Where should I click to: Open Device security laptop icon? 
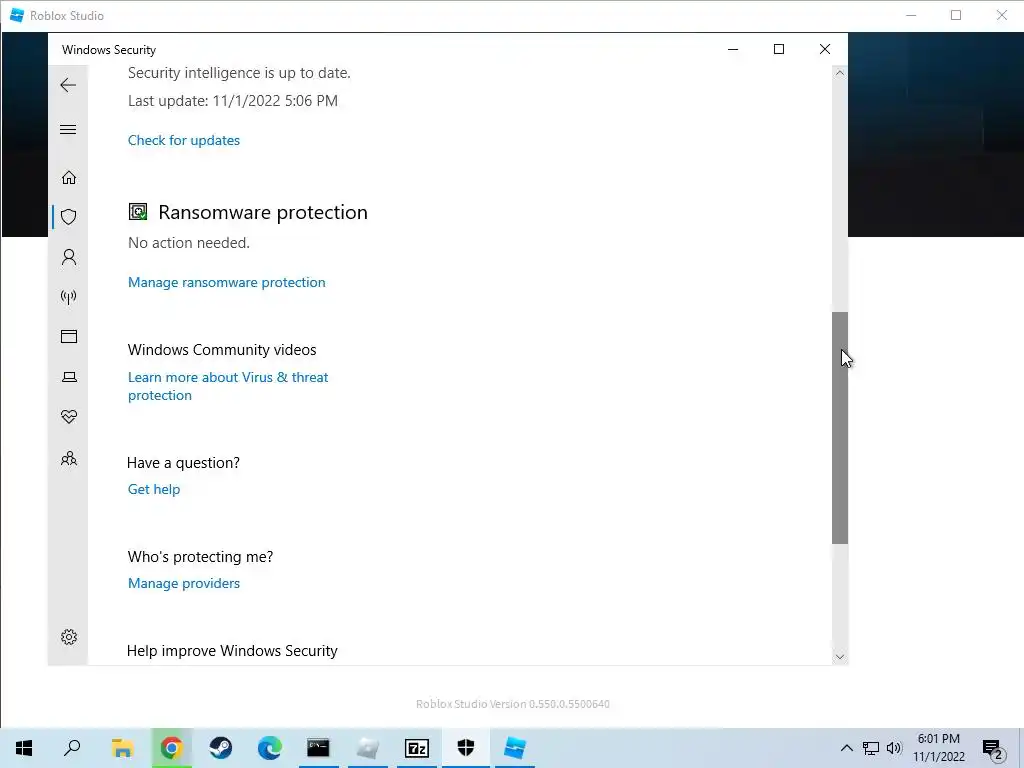(x=69, y=377)
